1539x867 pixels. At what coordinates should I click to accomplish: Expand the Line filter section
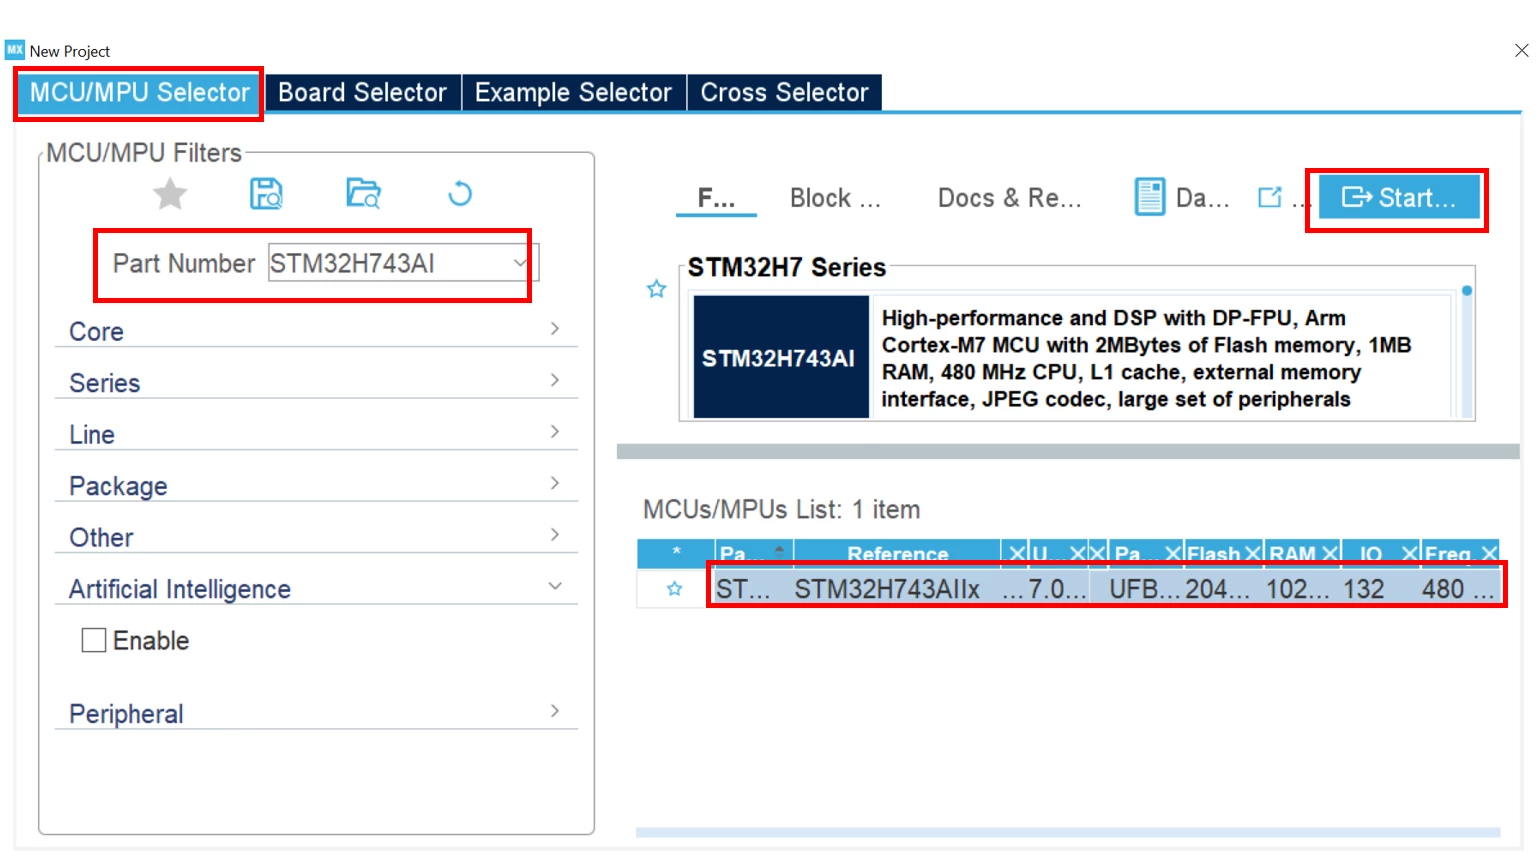[316, 434]
